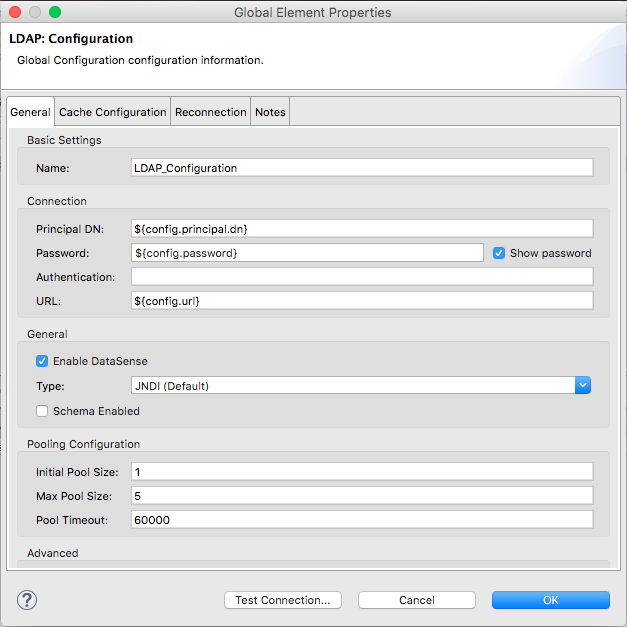
Task: Uncheck the Show password checkbox
Action: pos(499,253)
